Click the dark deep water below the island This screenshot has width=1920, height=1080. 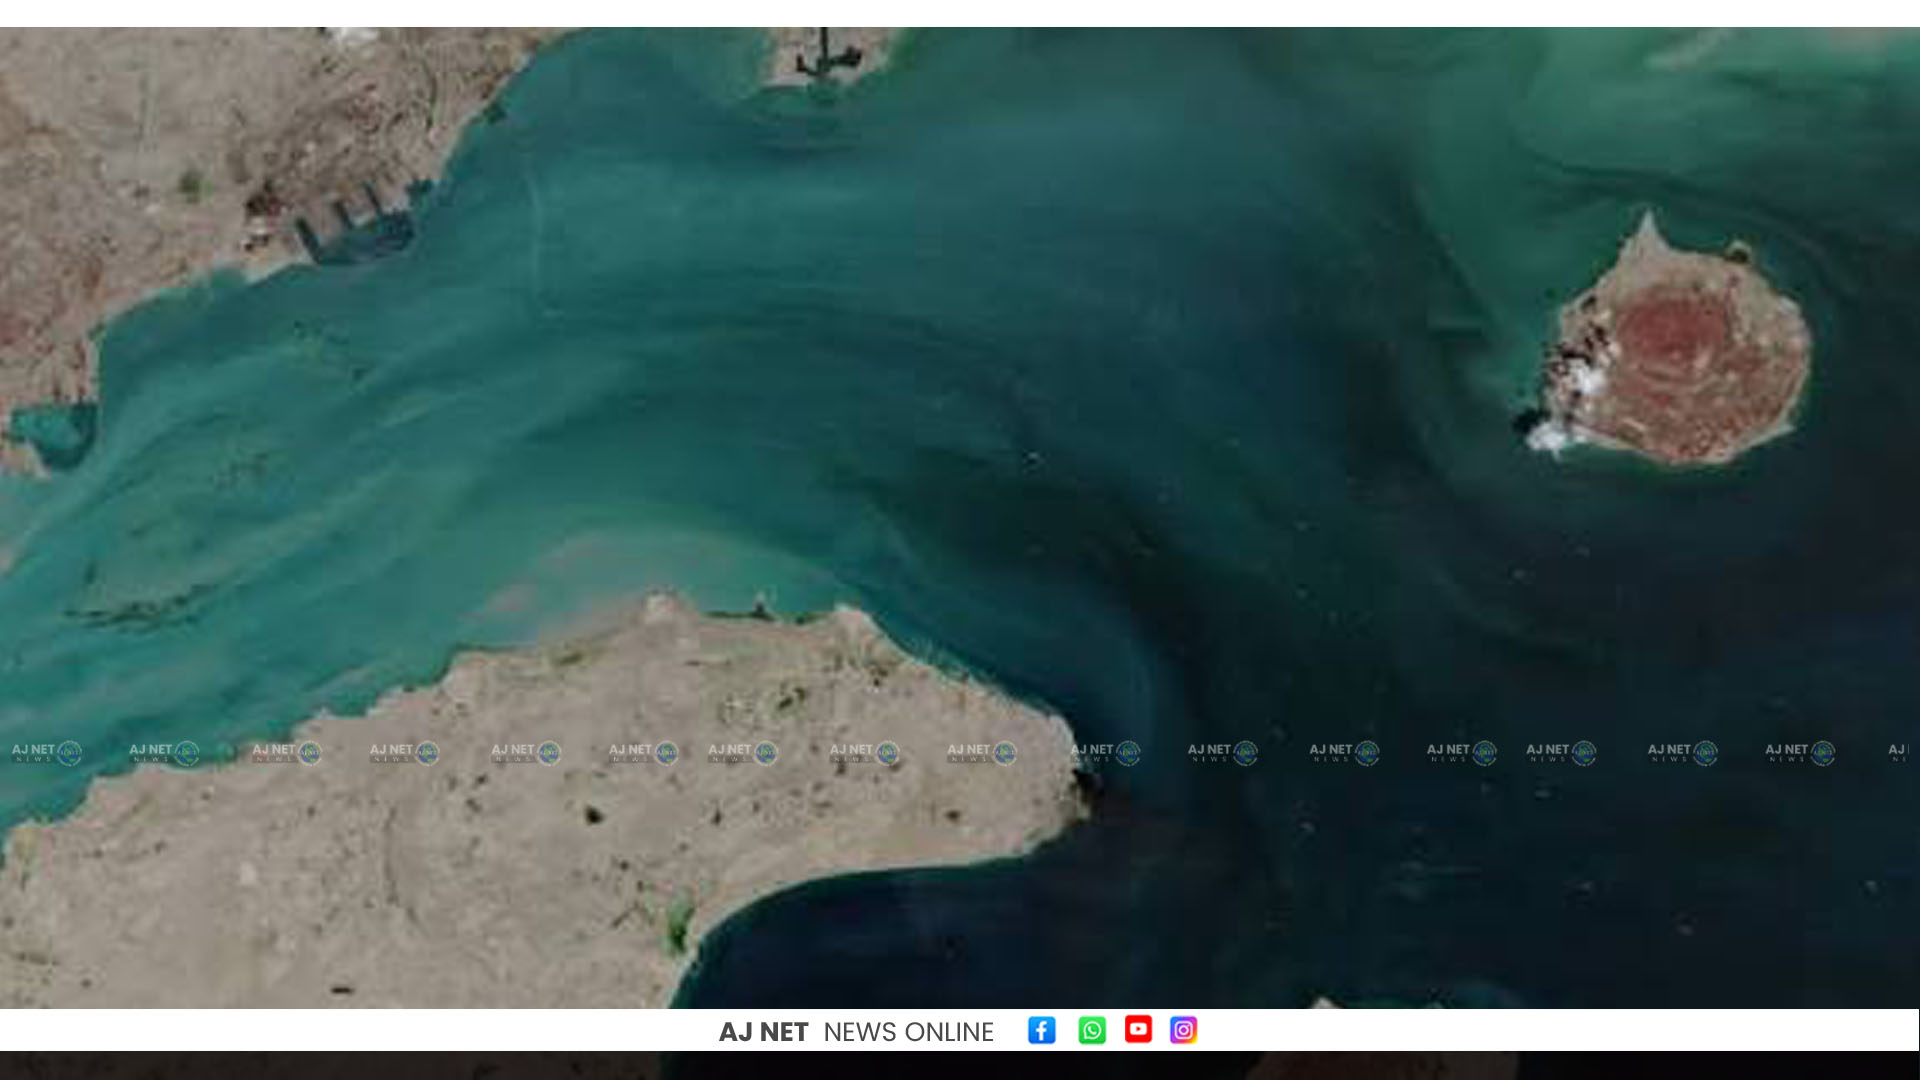coord(1650,620)
